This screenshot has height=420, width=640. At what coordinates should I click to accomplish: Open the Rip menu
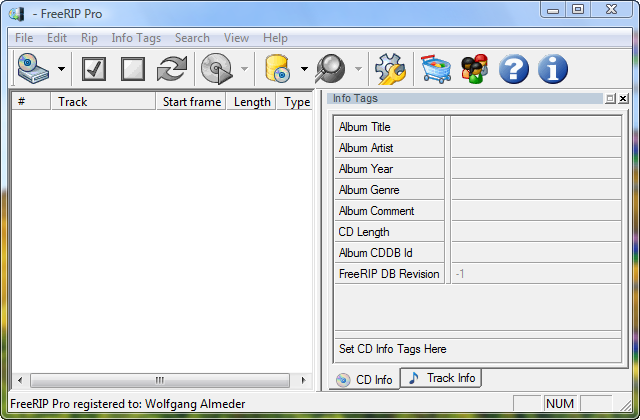(89, 38)
